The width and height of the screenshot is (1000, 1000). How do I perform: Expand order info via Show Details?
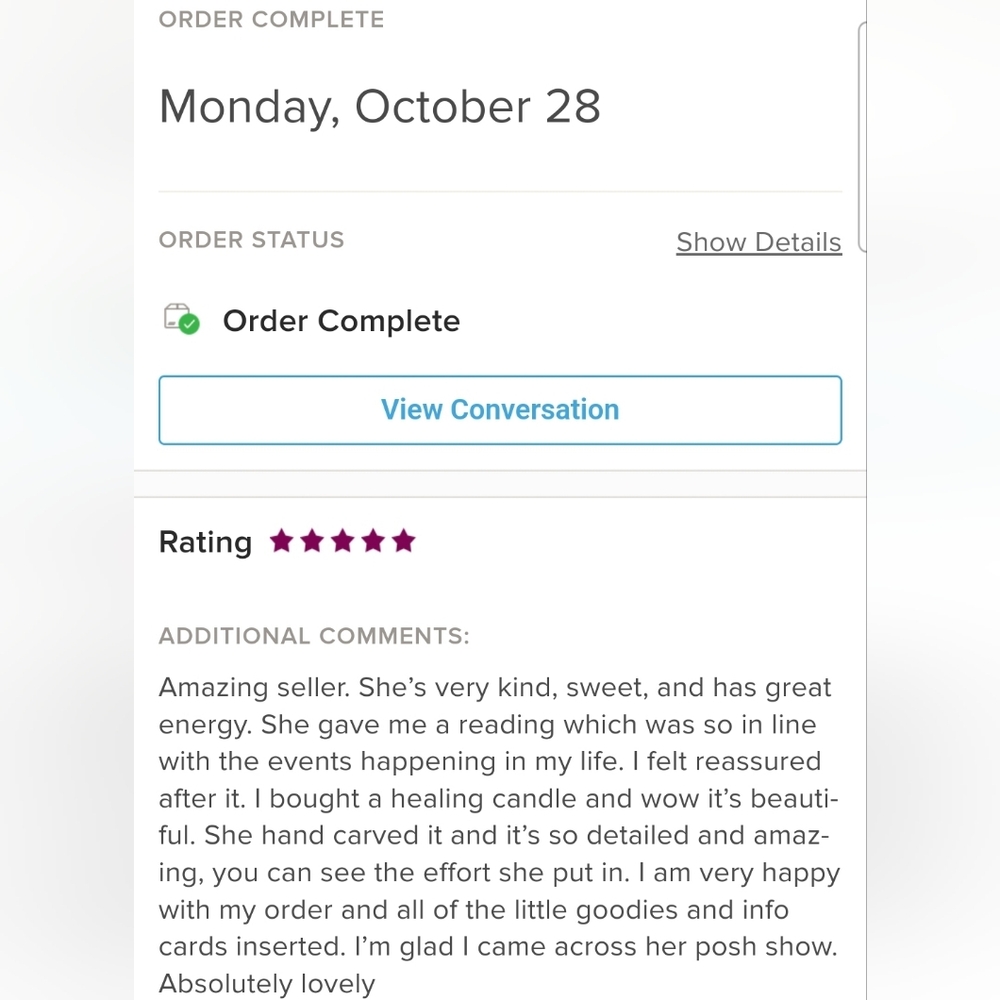click(758, 242)
